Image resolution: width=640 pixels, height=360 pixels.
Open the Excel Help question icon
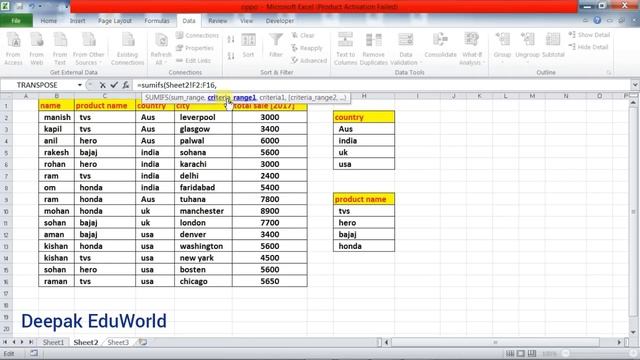(x=597, y=20)
